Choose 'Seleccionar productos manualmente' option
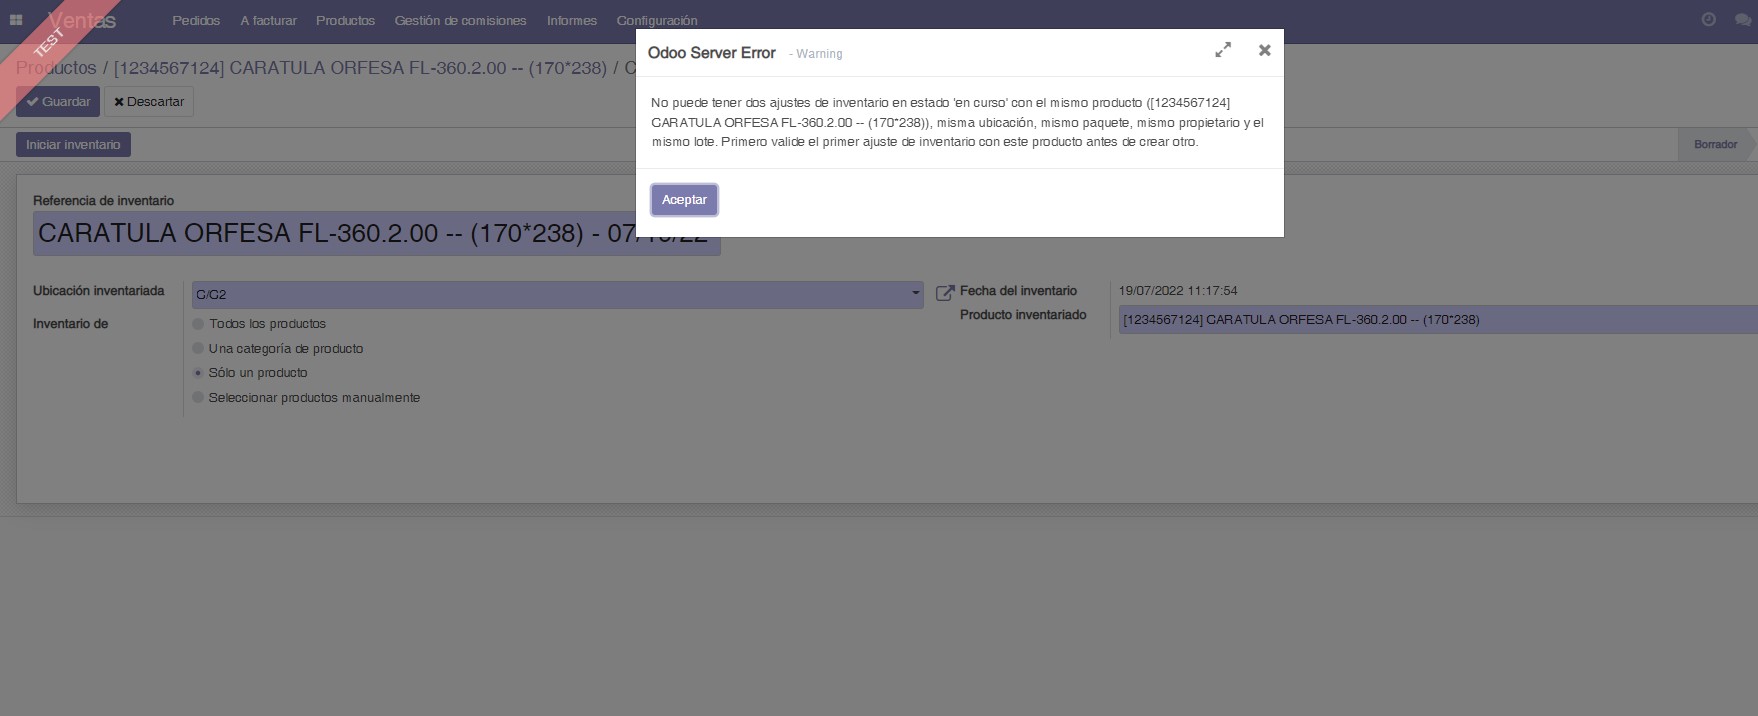The image size is (1758, 716). coord(198,398)
